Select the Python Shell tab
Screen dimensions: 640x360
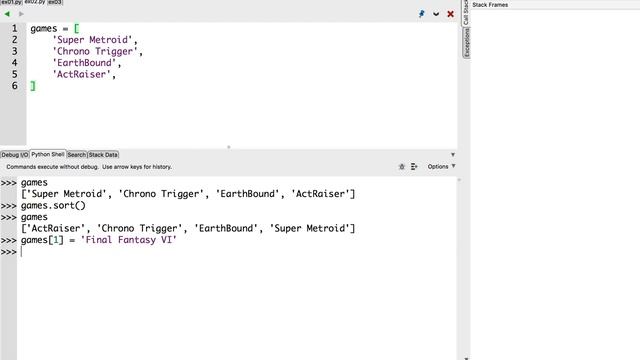coord(48,154)
